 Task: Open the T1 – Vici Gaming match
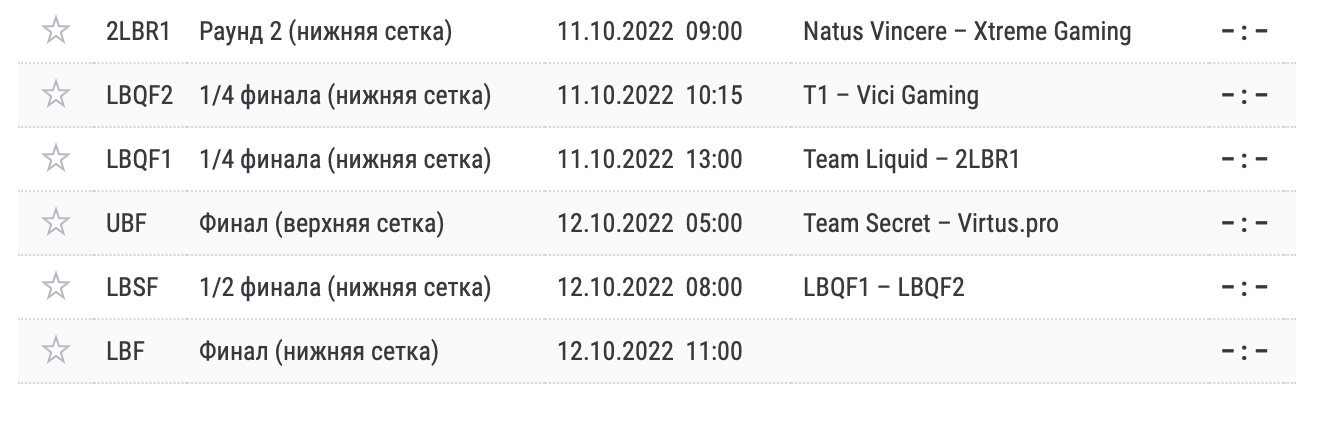point(891,96)
